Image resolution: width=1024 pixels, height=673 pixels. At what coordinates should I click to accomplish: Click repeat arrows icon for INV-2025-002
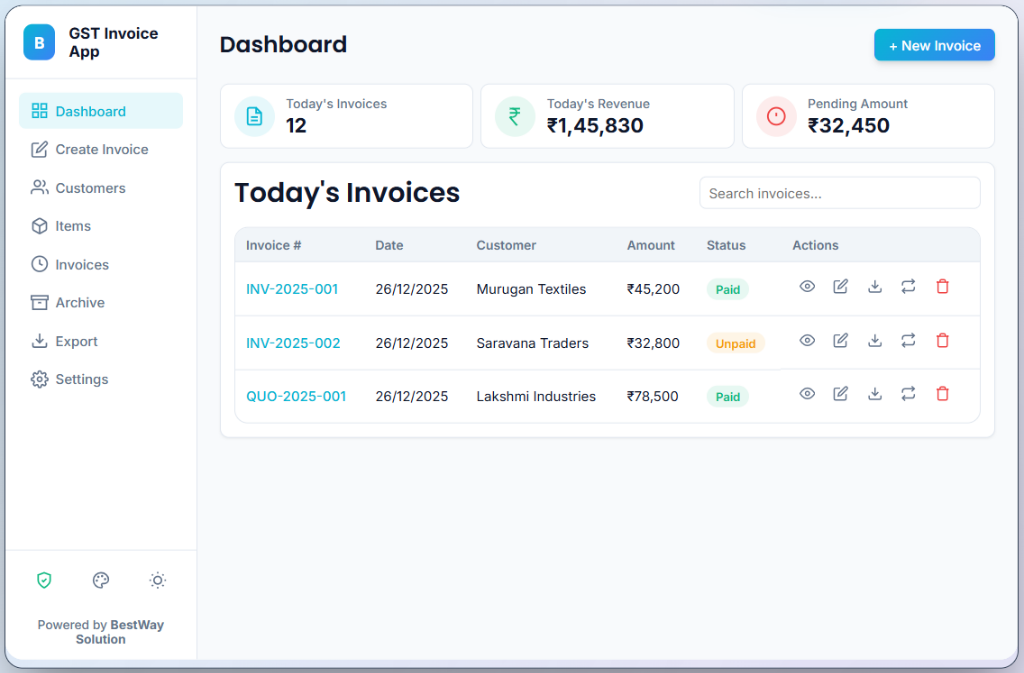coord(908,340)
